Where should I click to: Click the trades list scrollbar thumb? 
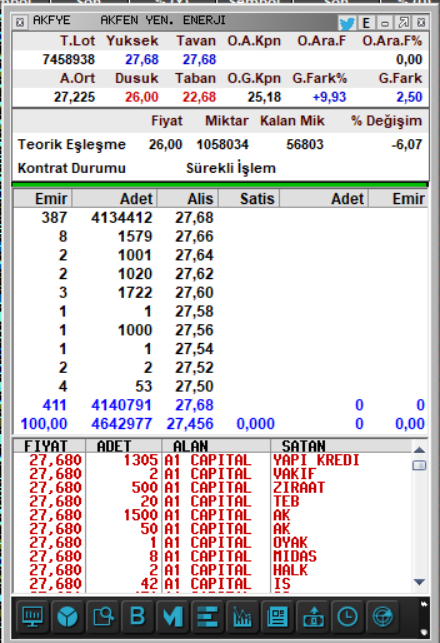pyautogui.click(x=419, y=465)
